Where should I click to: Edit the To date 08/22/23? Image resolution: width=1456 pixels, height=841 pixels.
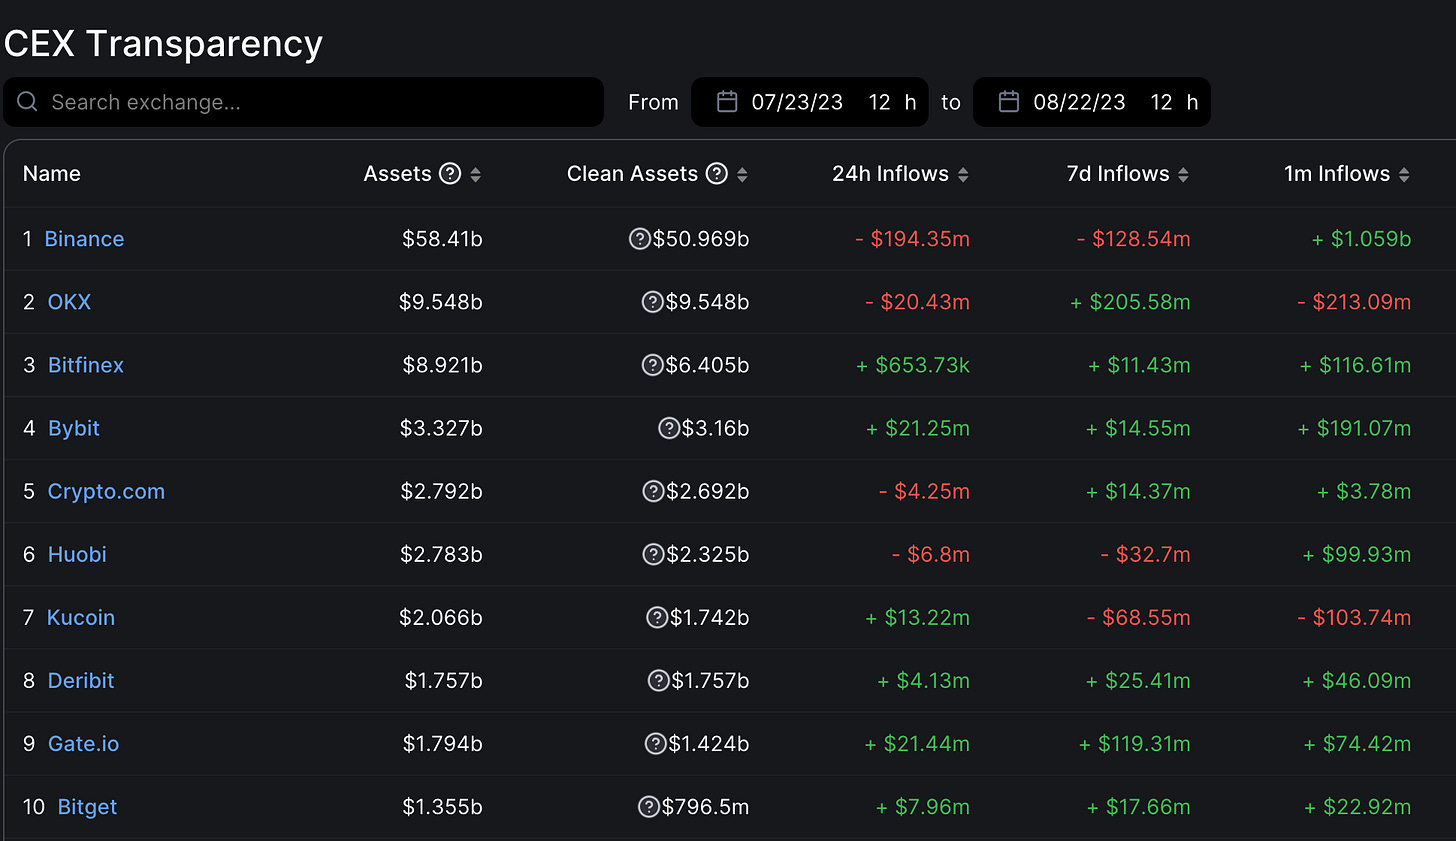tap(1079, 102)
